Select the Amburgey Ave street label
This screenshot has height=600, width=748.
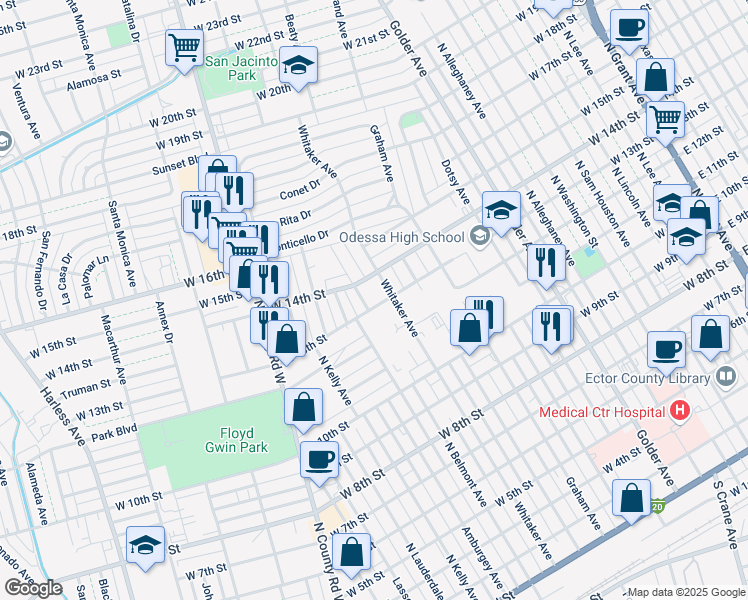[482, 559]
